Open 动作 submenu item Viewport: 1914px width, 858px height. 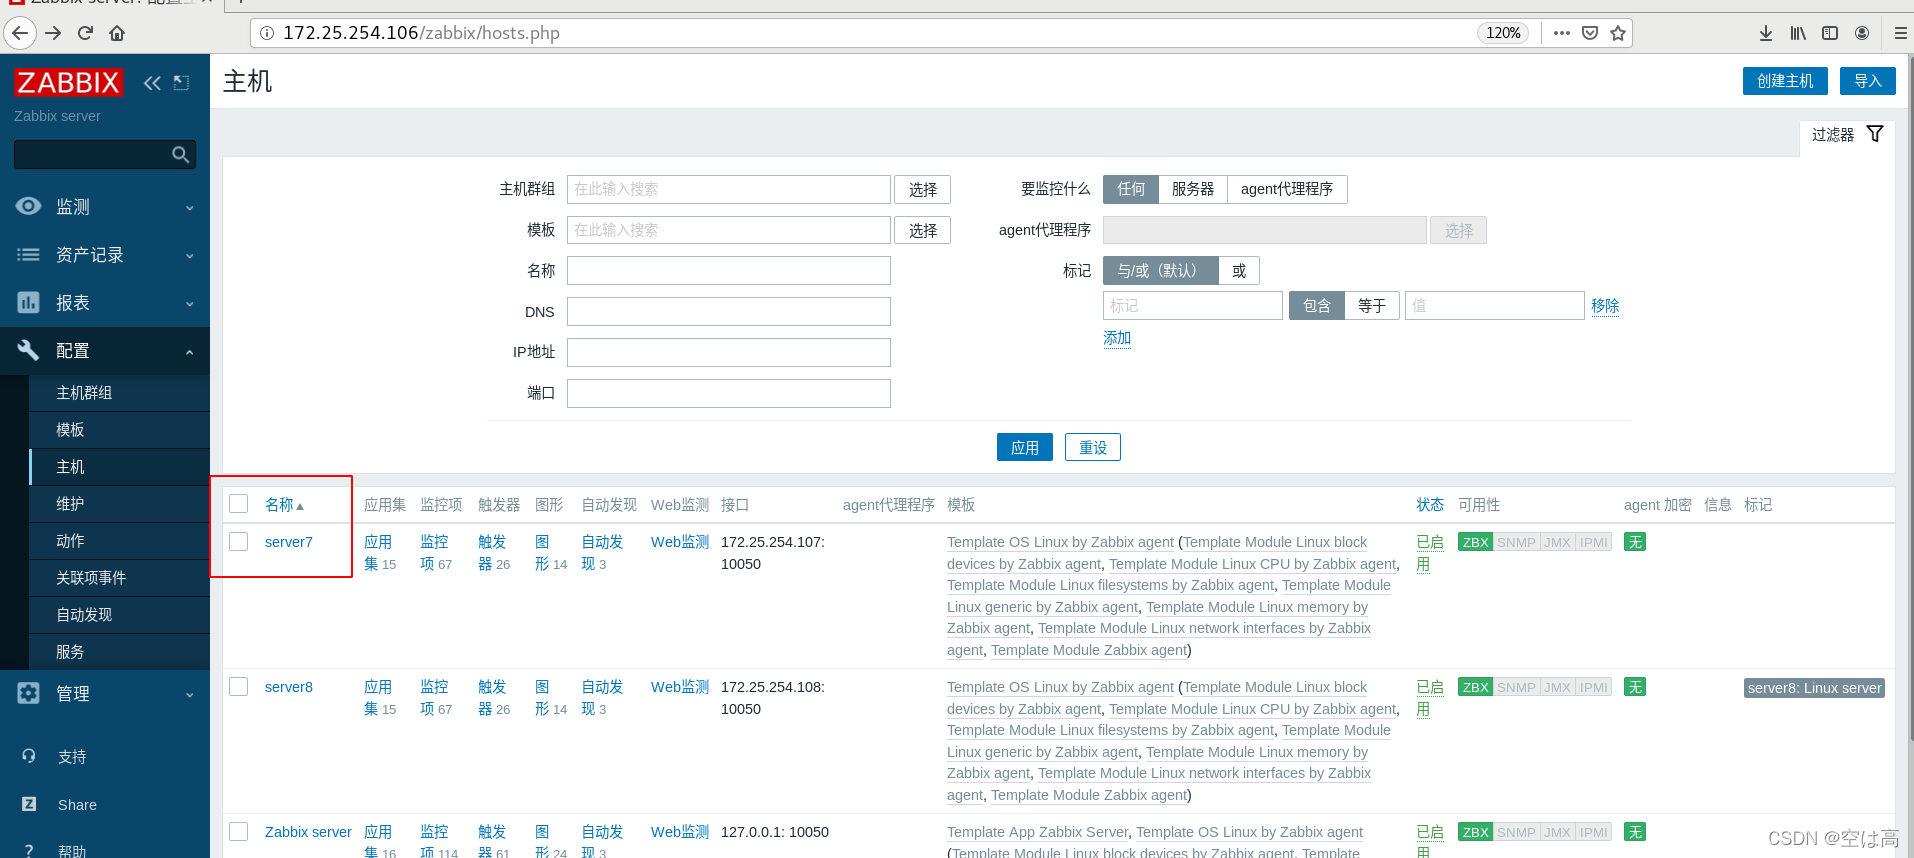[x=119, y=541]
